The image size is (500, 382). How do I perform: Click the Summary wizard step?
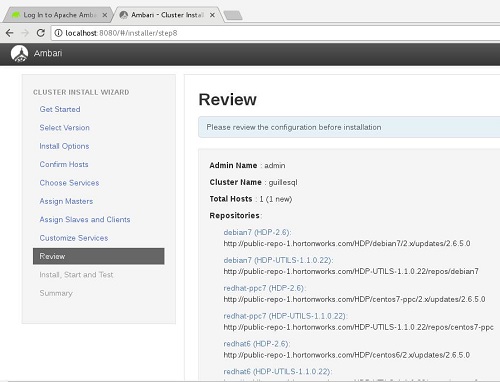(x=56, y=293)
